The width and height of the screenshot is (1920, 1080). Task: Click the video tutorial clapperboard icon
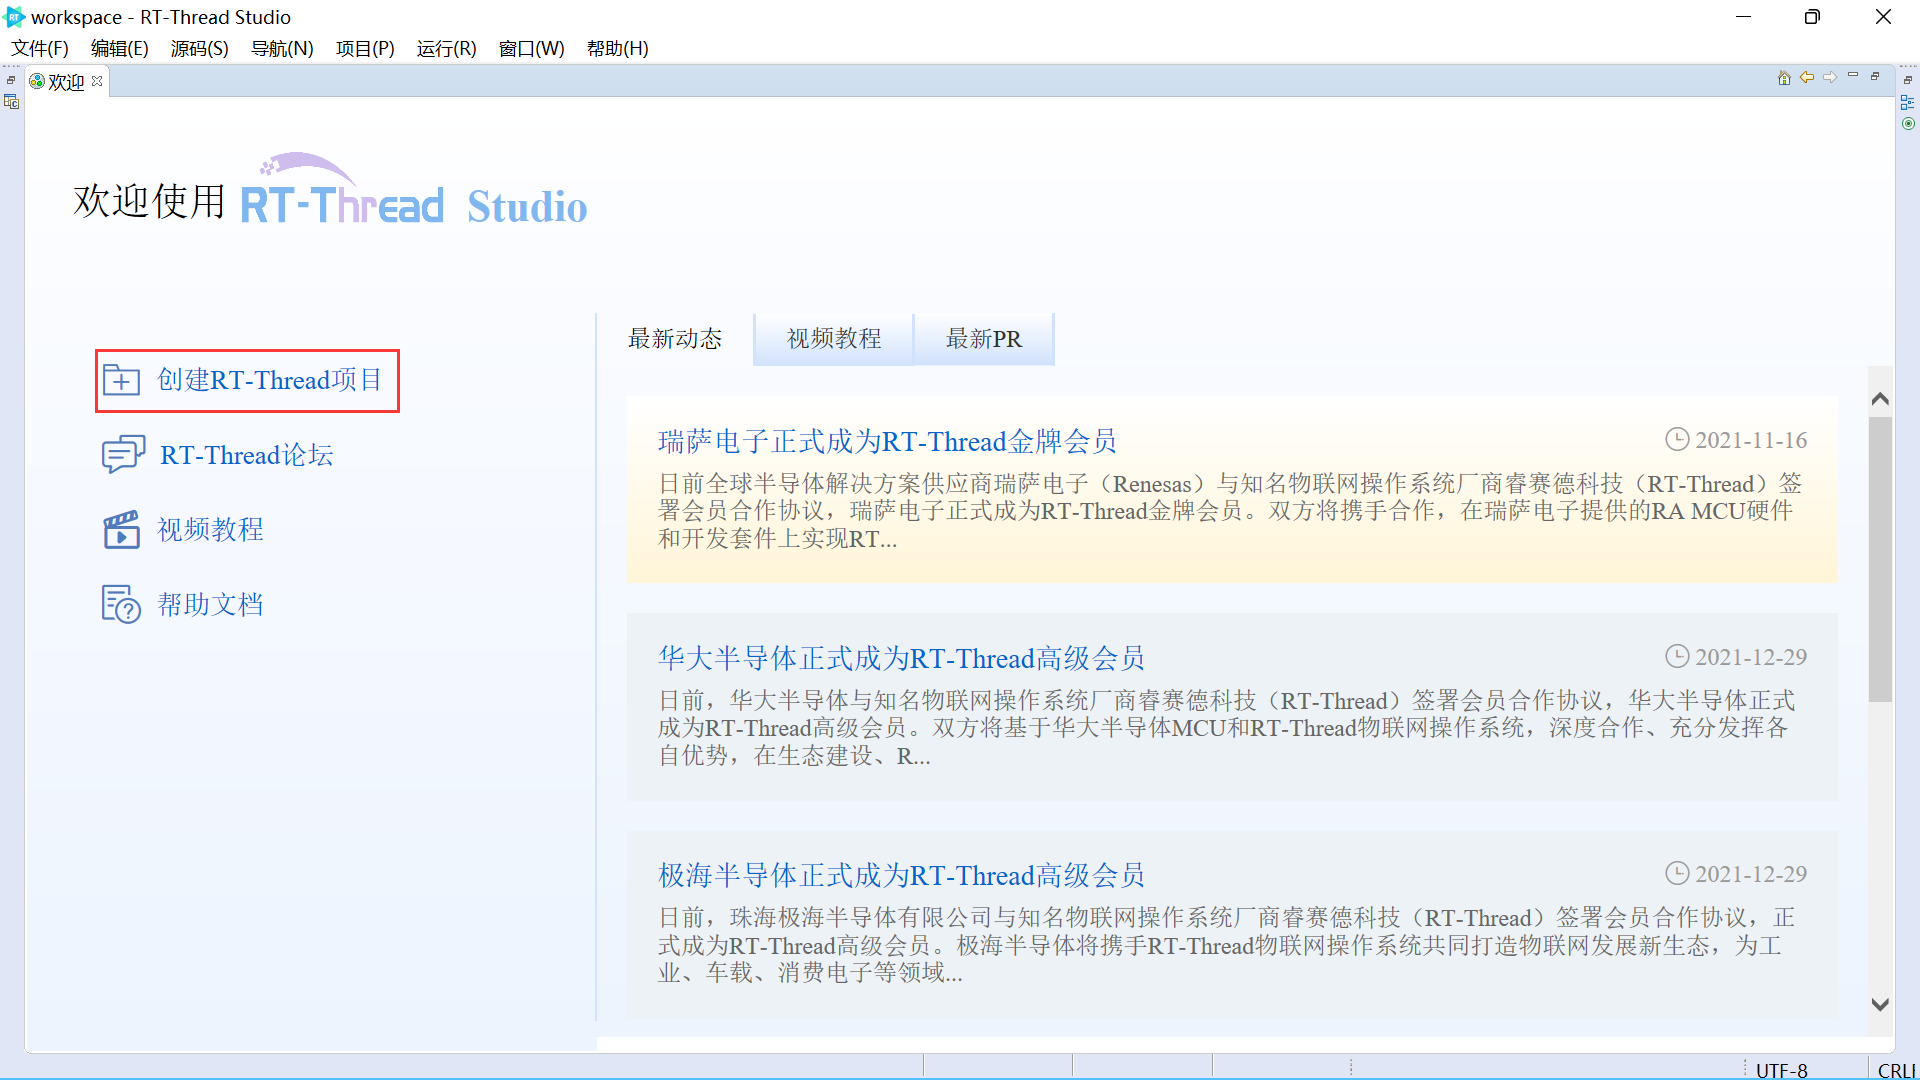pyautogui.click(x=122, y=529)
